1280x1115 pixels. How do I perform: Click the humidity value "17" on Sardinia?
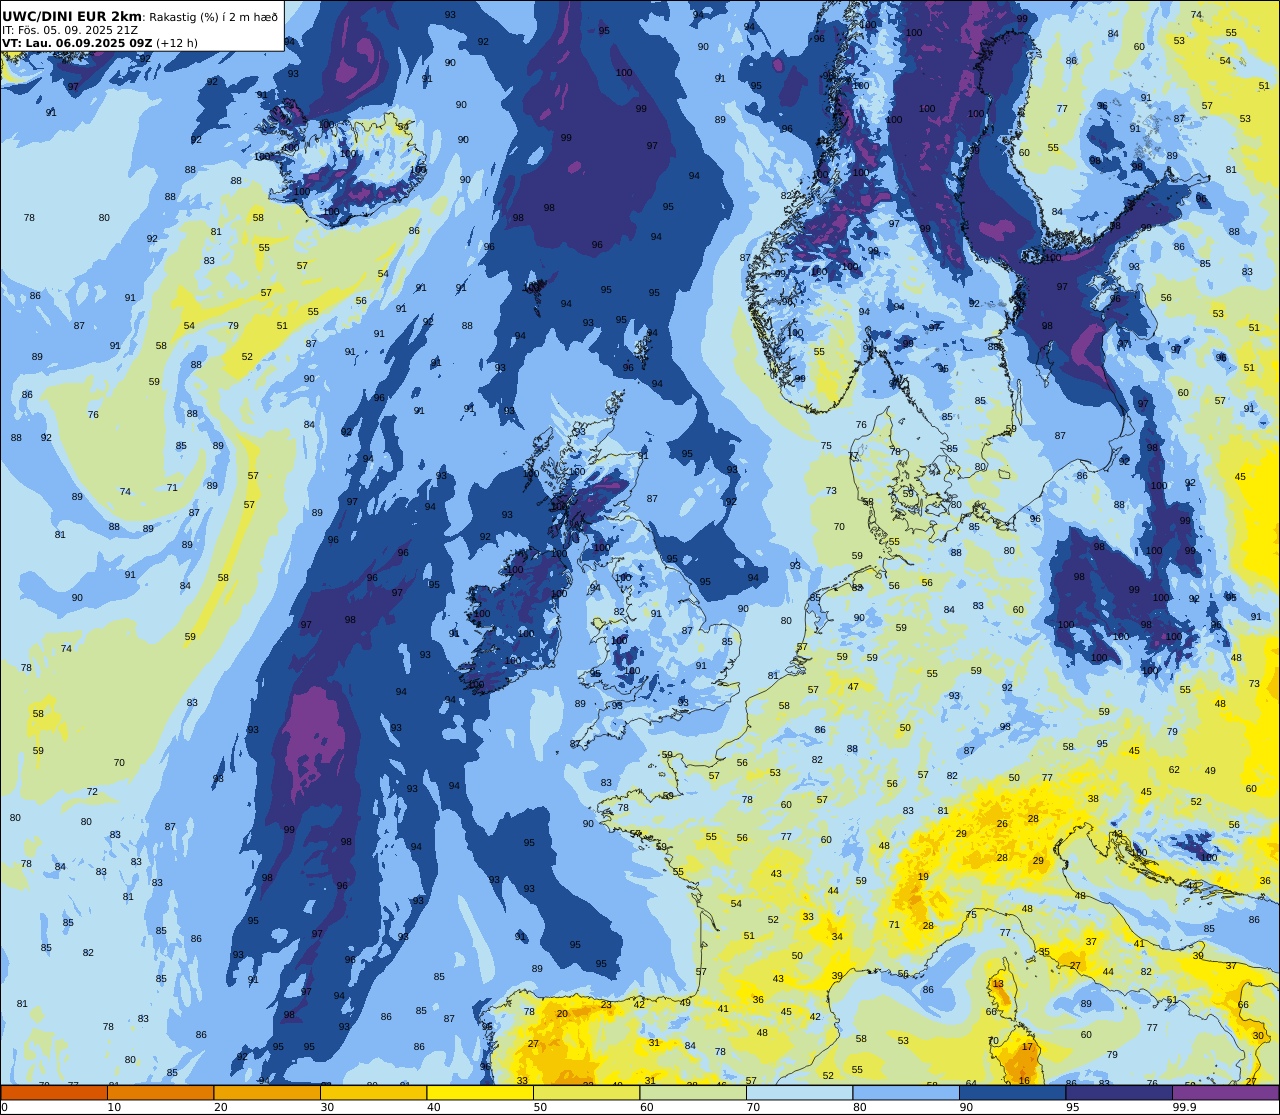(x=1027, y=1047)
